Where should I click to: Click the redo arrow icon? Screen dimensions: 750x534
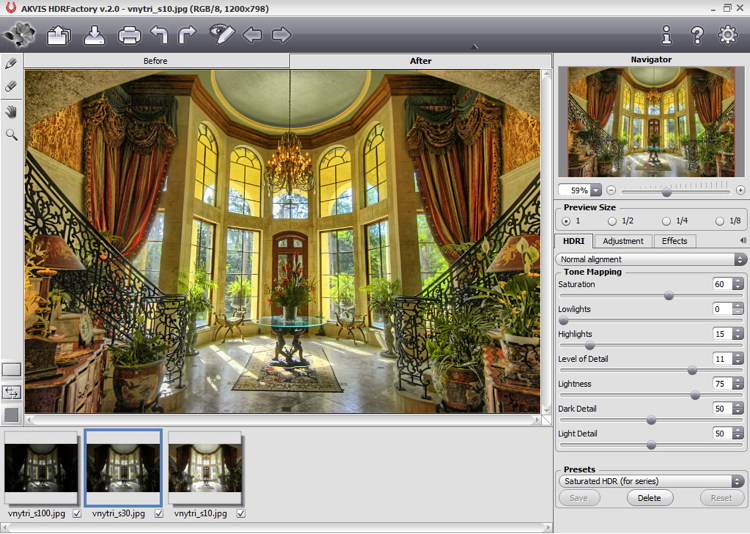point(187,36)
